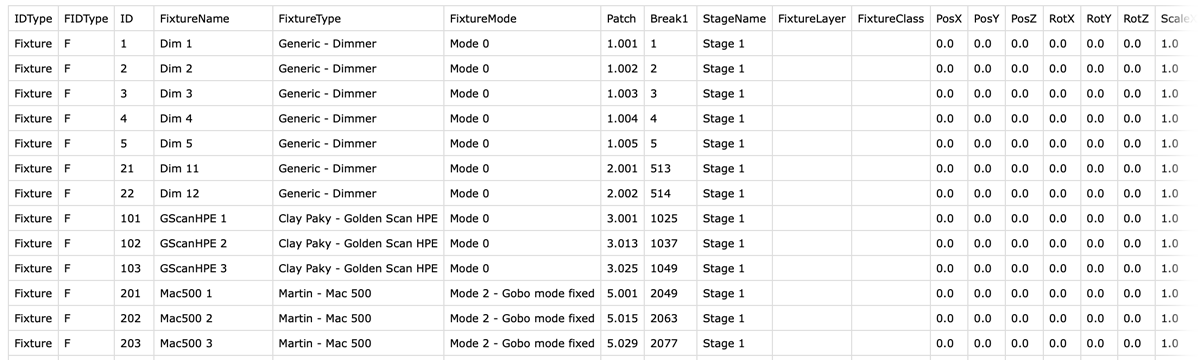Select the RotZ column header
This screenshot has height=360, width=1200.
(x=1136, y=19)
